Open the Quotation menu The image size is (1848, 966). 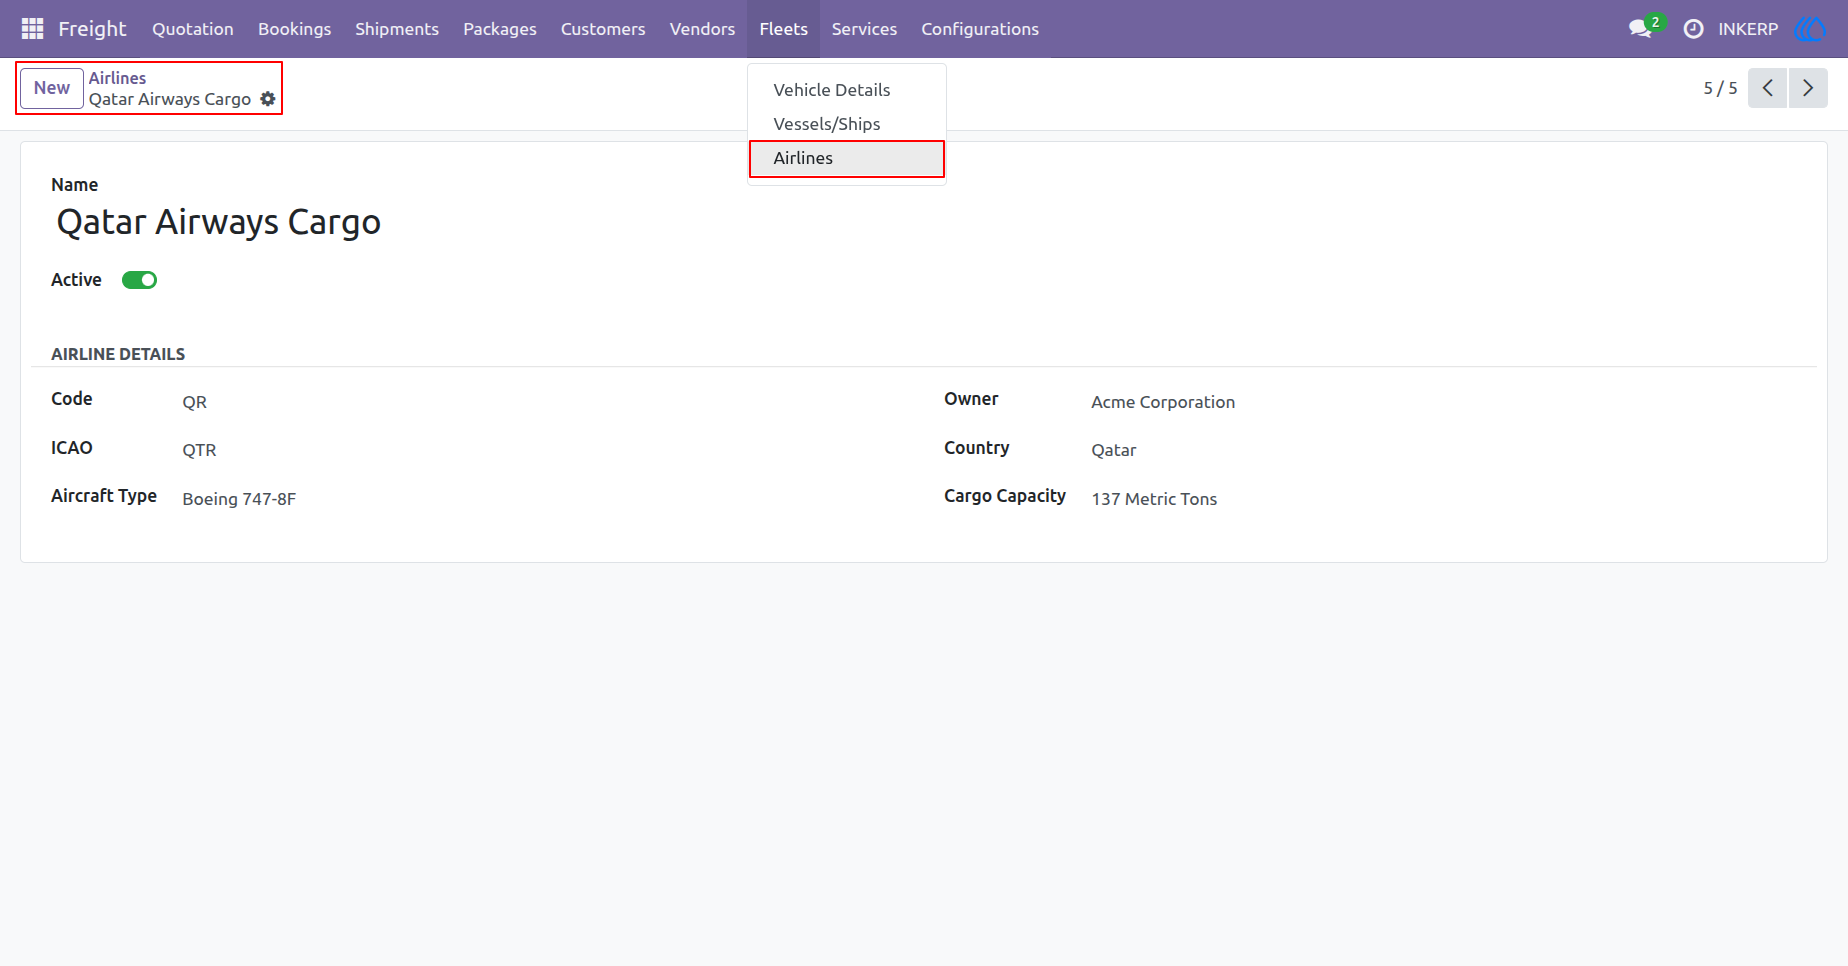pyautogui.click(x=193, y=29)
